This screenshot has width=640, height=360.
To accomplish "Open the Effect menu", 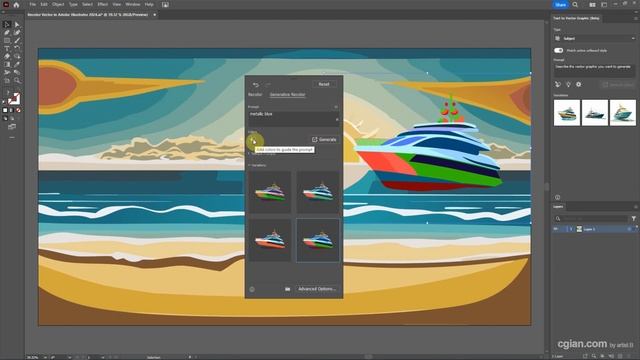I will point(102,4).
